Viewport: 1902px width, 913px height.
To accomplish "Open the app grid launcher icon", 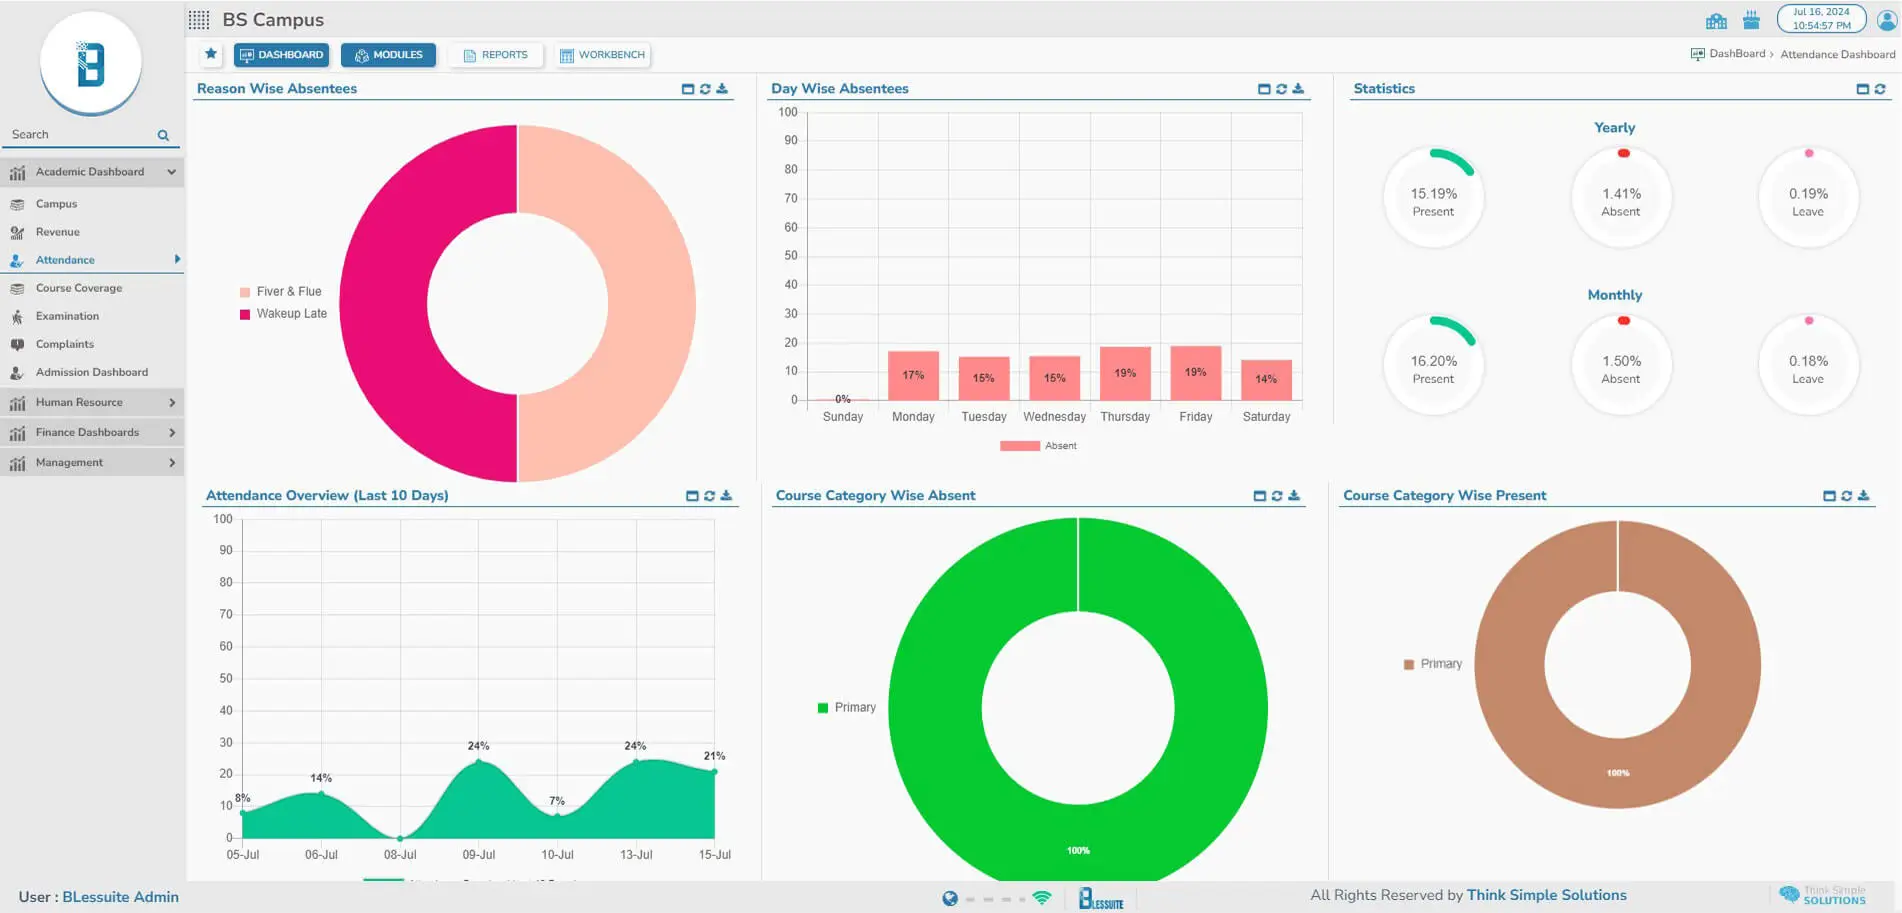I will pos(199,20).
